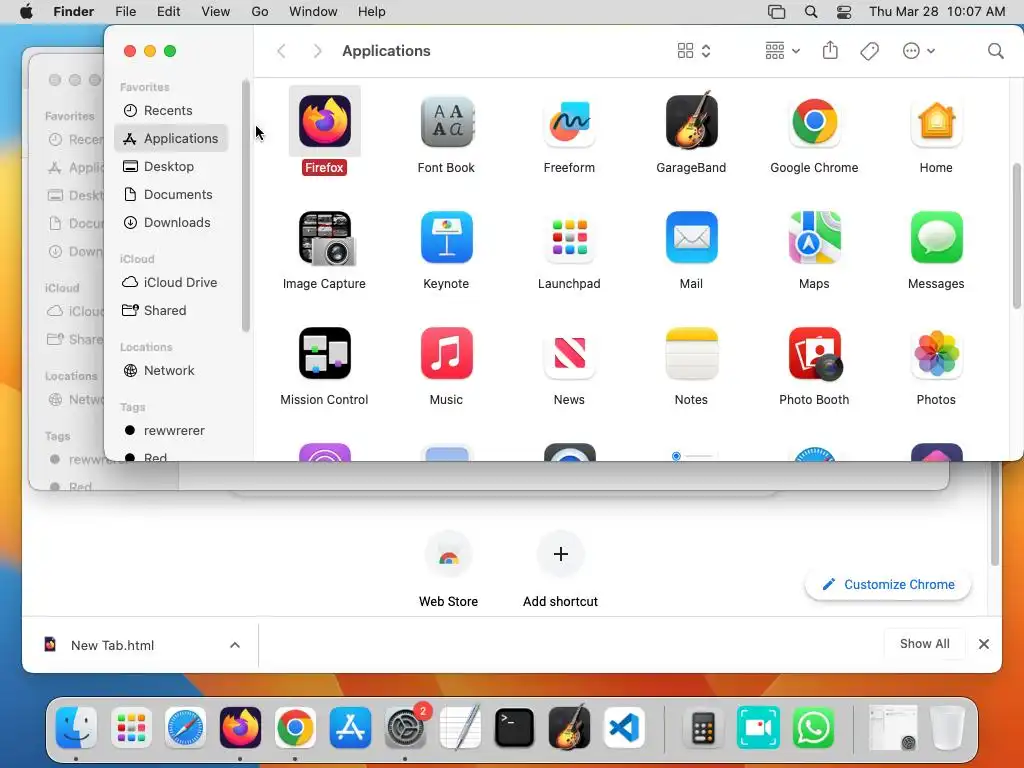
Task: Open Safari from the Dock
Action: coord(185,728)
